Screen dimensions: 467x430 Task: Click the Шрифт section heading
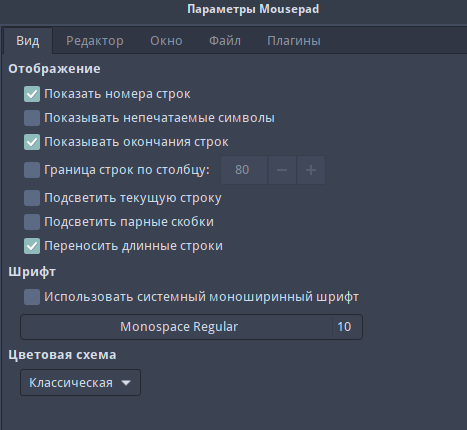[x=32, y=272]
